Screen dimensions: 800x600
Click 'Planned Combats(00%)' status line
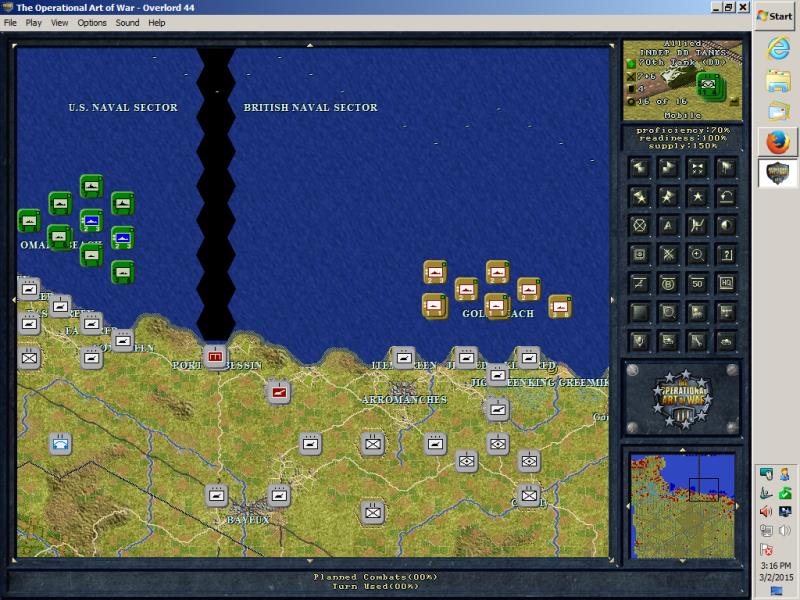click(x=376, y=577)
